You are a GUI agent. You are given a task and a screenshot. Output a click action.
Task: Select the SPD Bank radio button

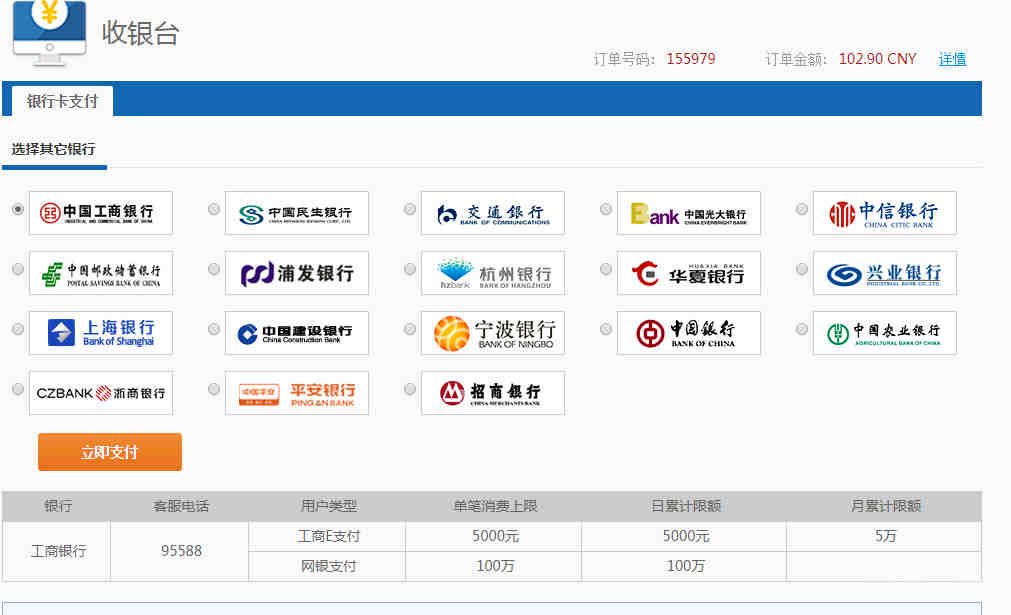click(214, 269)
